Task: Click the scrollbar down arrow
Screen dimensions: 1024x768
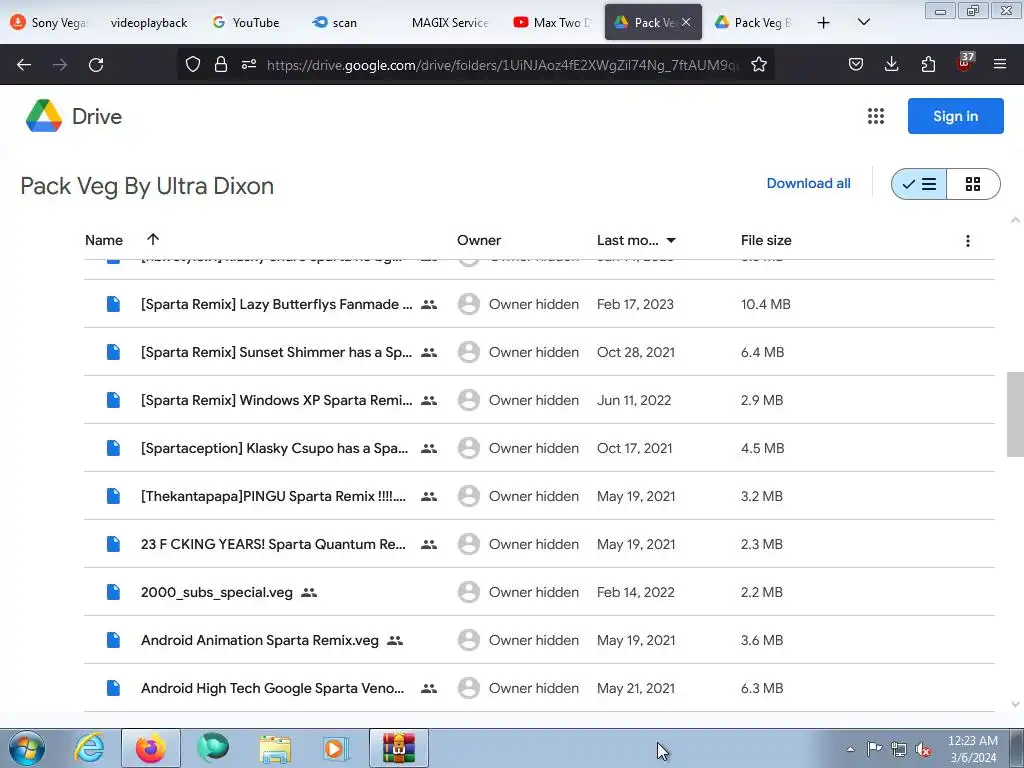Action: tap(1015, 704)
